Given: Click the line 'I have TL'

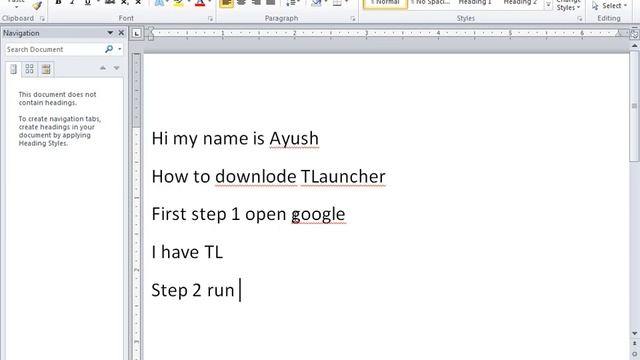Looking at the screenshot, I should 187,252.
